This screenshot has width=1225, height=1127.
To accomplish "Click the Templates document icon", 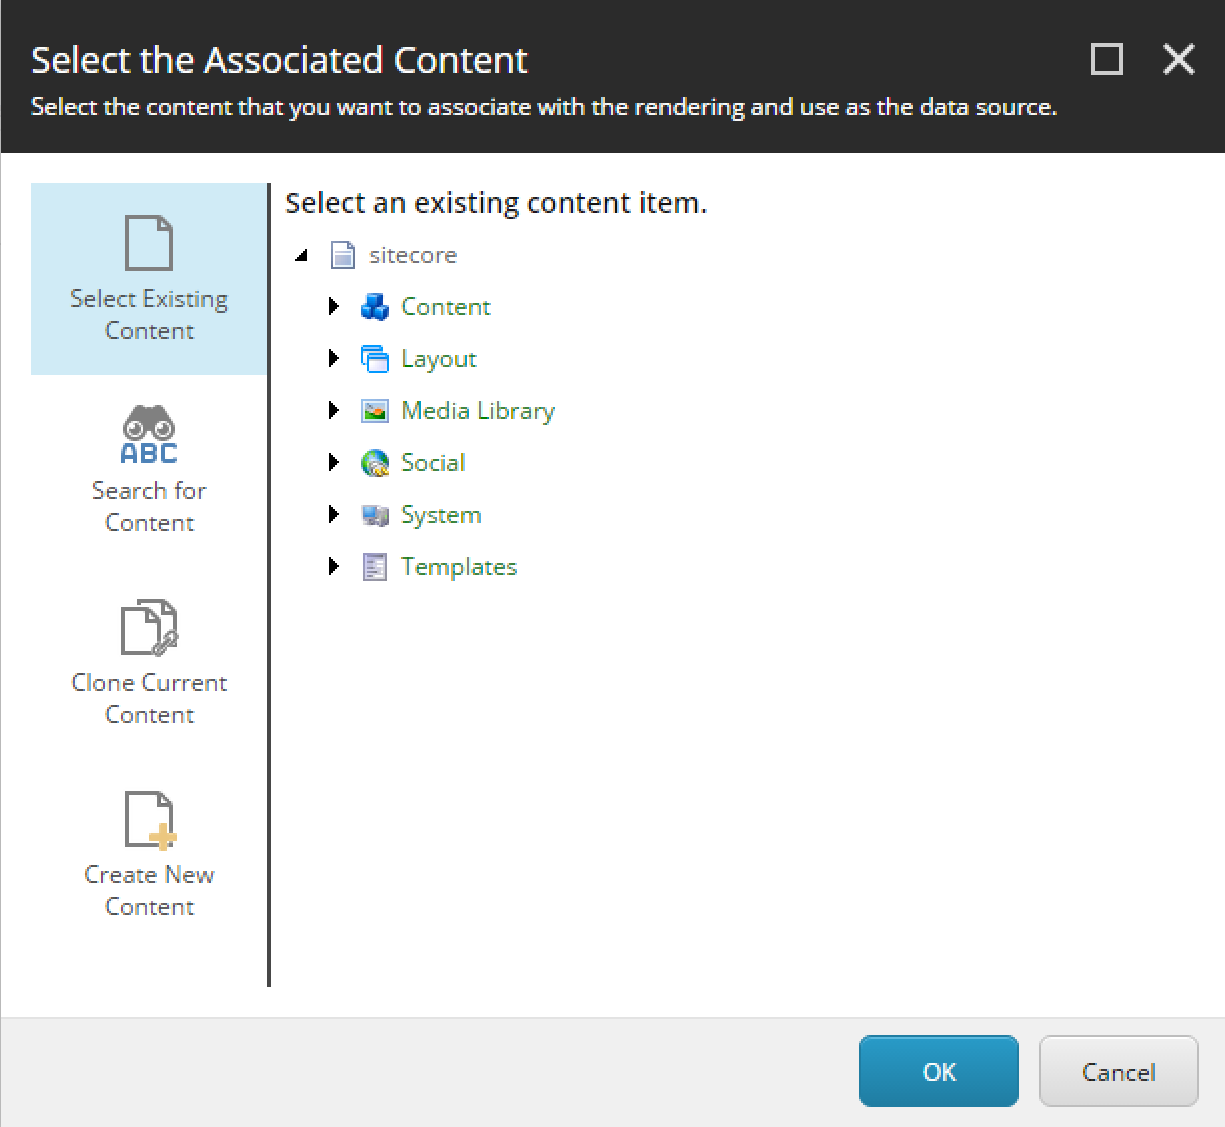I will coord(375,567).
